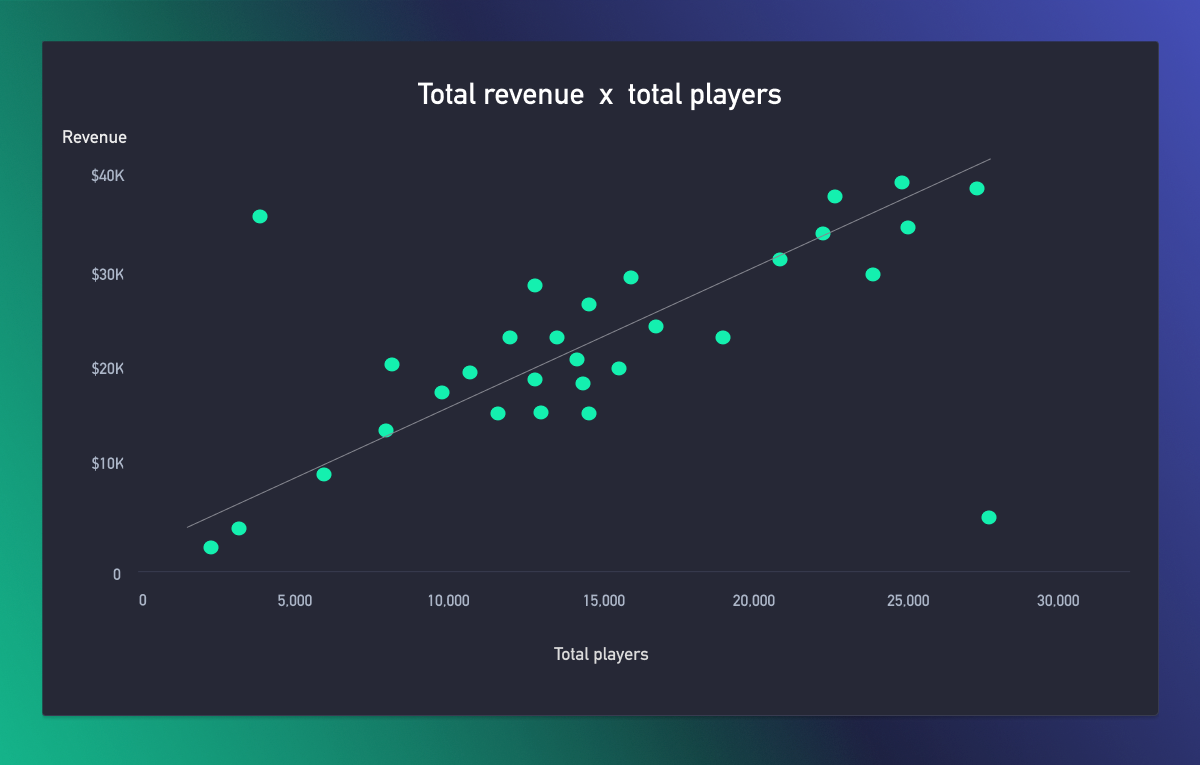
Task: Click the 5,000 x-axis tick label
Action: pos(294,601)
